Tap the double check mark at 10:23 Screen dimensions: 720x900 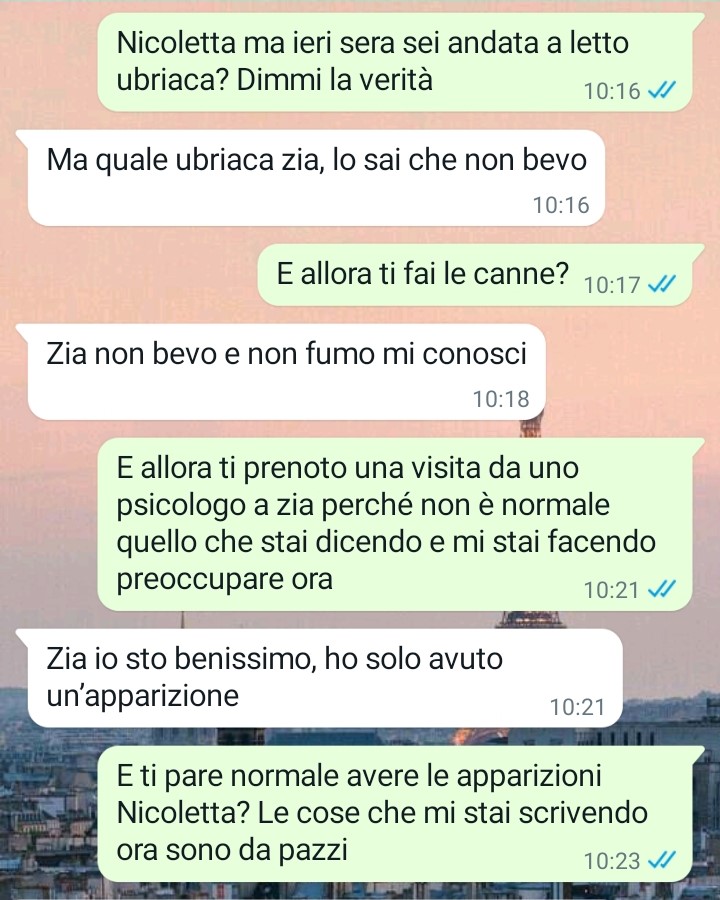(x=661, y=860)
